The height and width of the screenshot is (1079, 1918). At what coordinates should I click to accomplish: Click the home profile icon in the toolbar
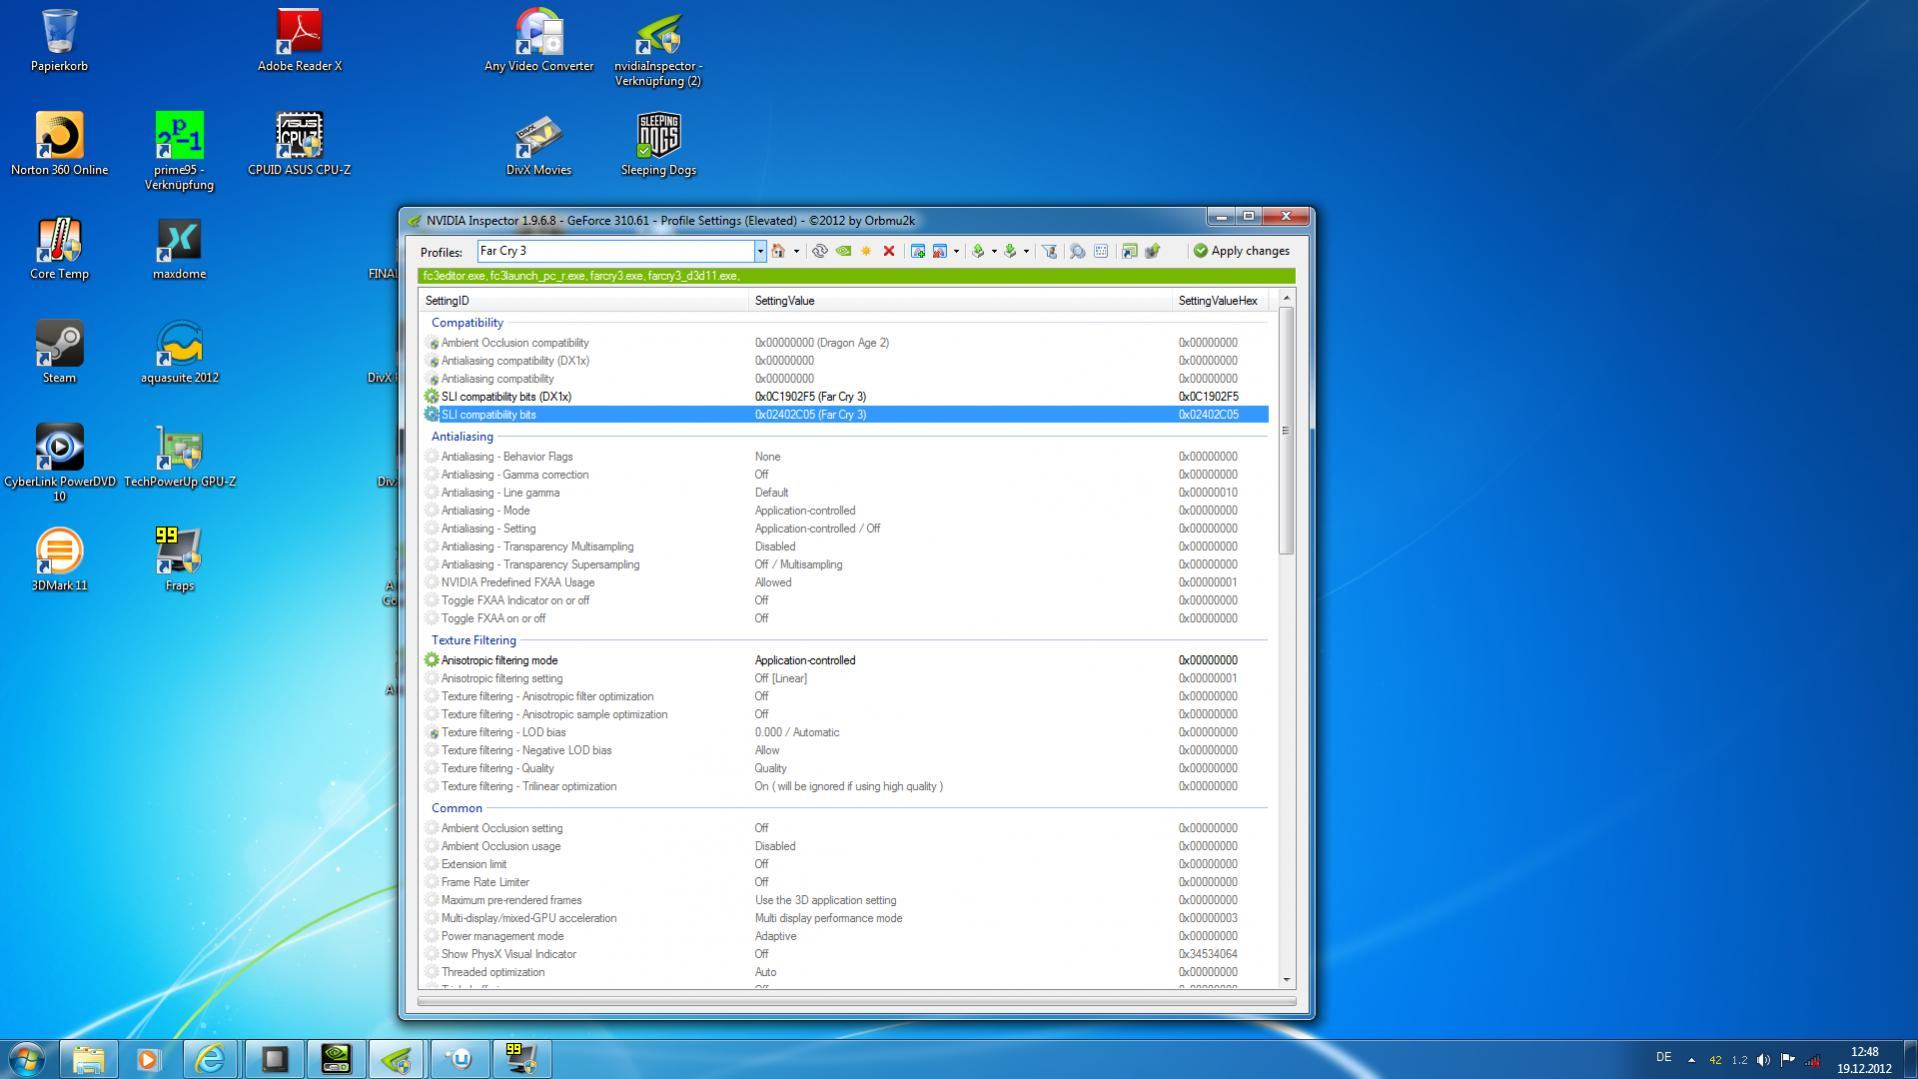(x=777, y=251)
